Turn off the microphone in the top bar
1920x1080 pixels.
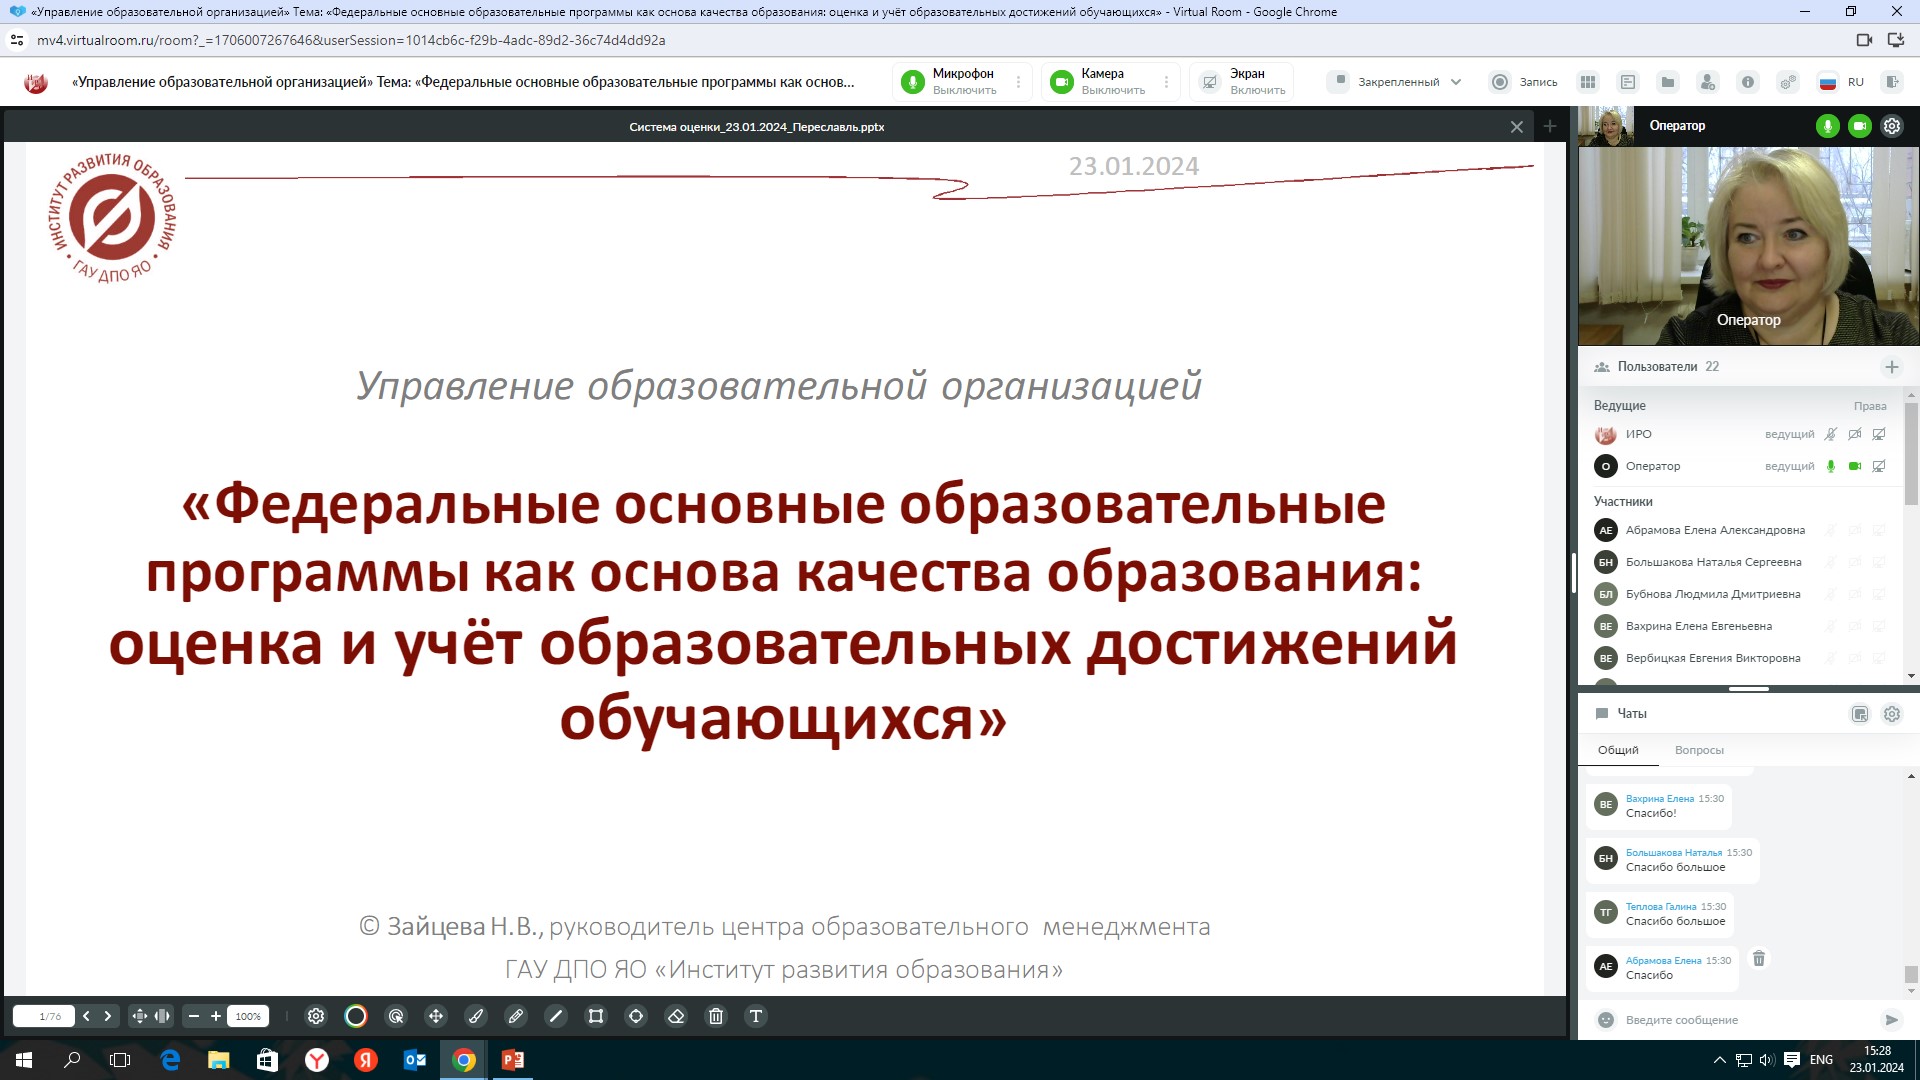pyautogui.click(x=949, y=82)
